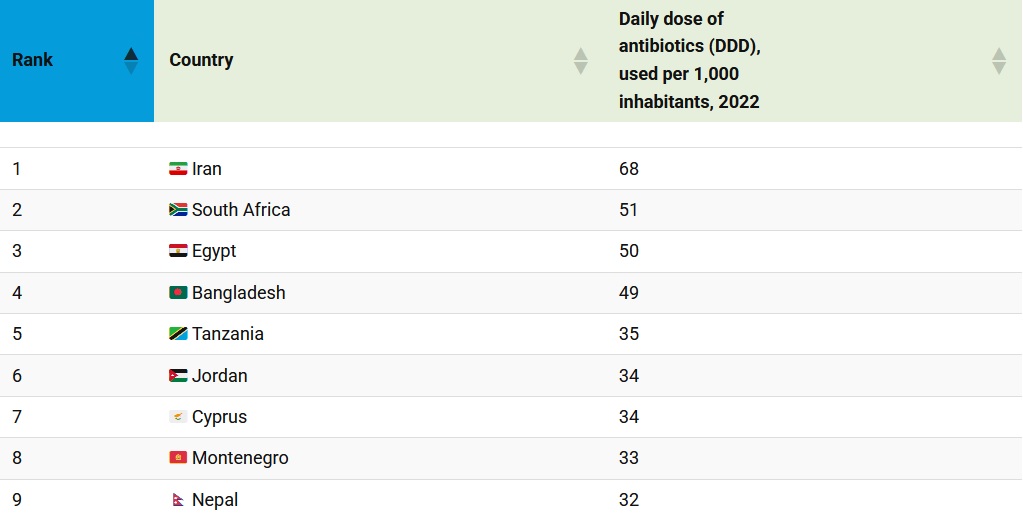Select the Montenegro country name
1023x524 pixels.
coord(240,458)
